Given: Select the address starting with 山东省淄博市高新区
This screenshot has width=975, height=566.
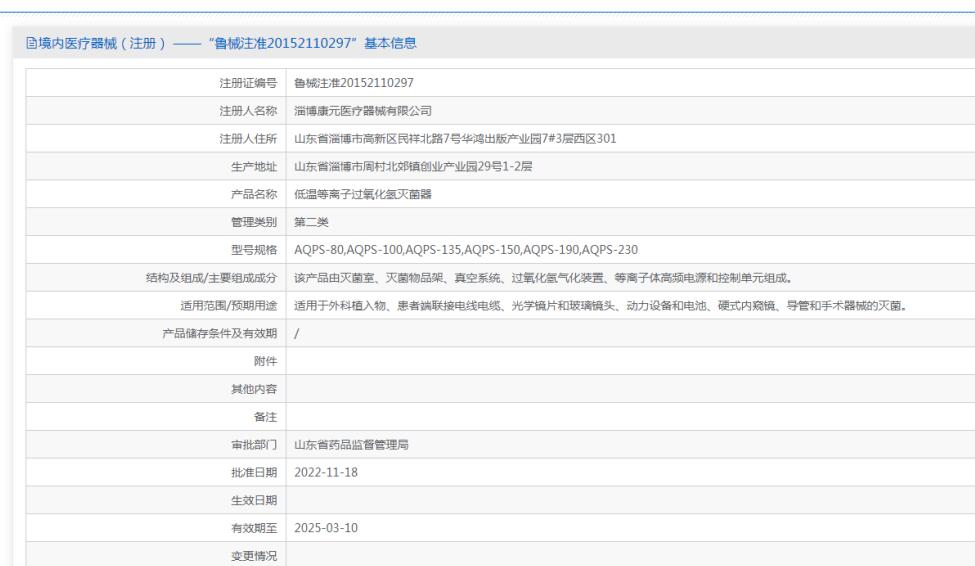Looking at the screenshot, I should coord(455,139).
